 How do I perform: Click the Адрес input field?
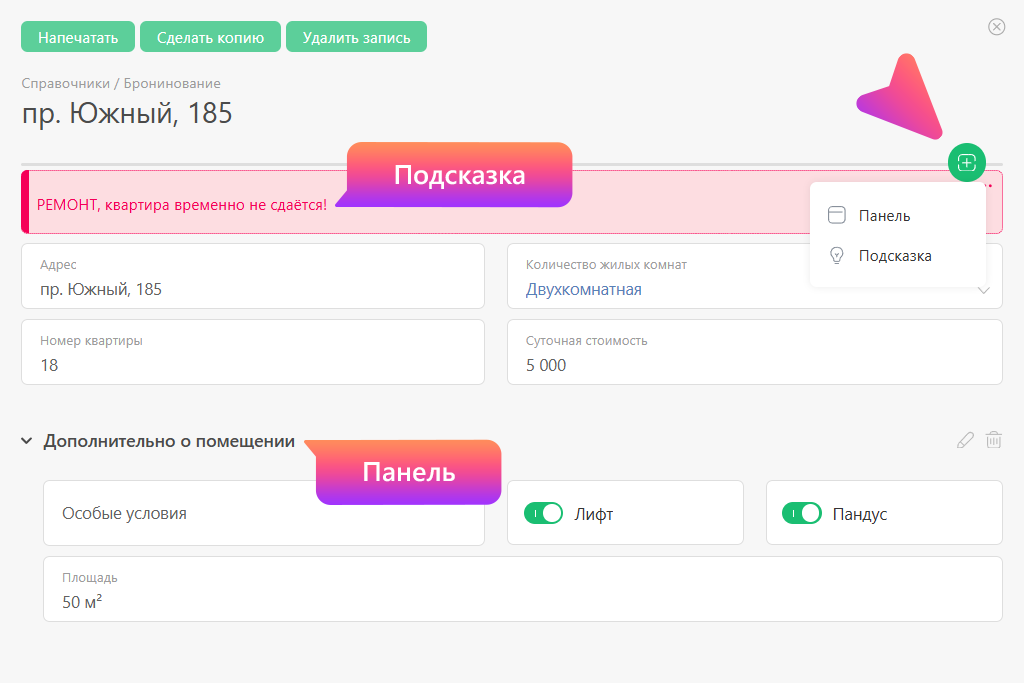click(252, 289)
